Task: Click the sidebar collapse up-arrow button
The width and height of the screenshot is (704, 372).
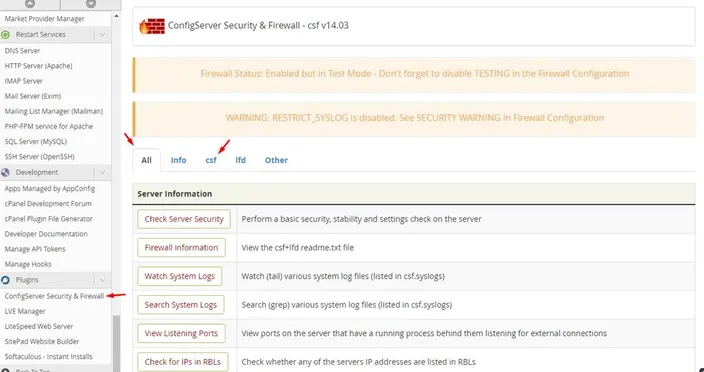Action: point(30,4)
